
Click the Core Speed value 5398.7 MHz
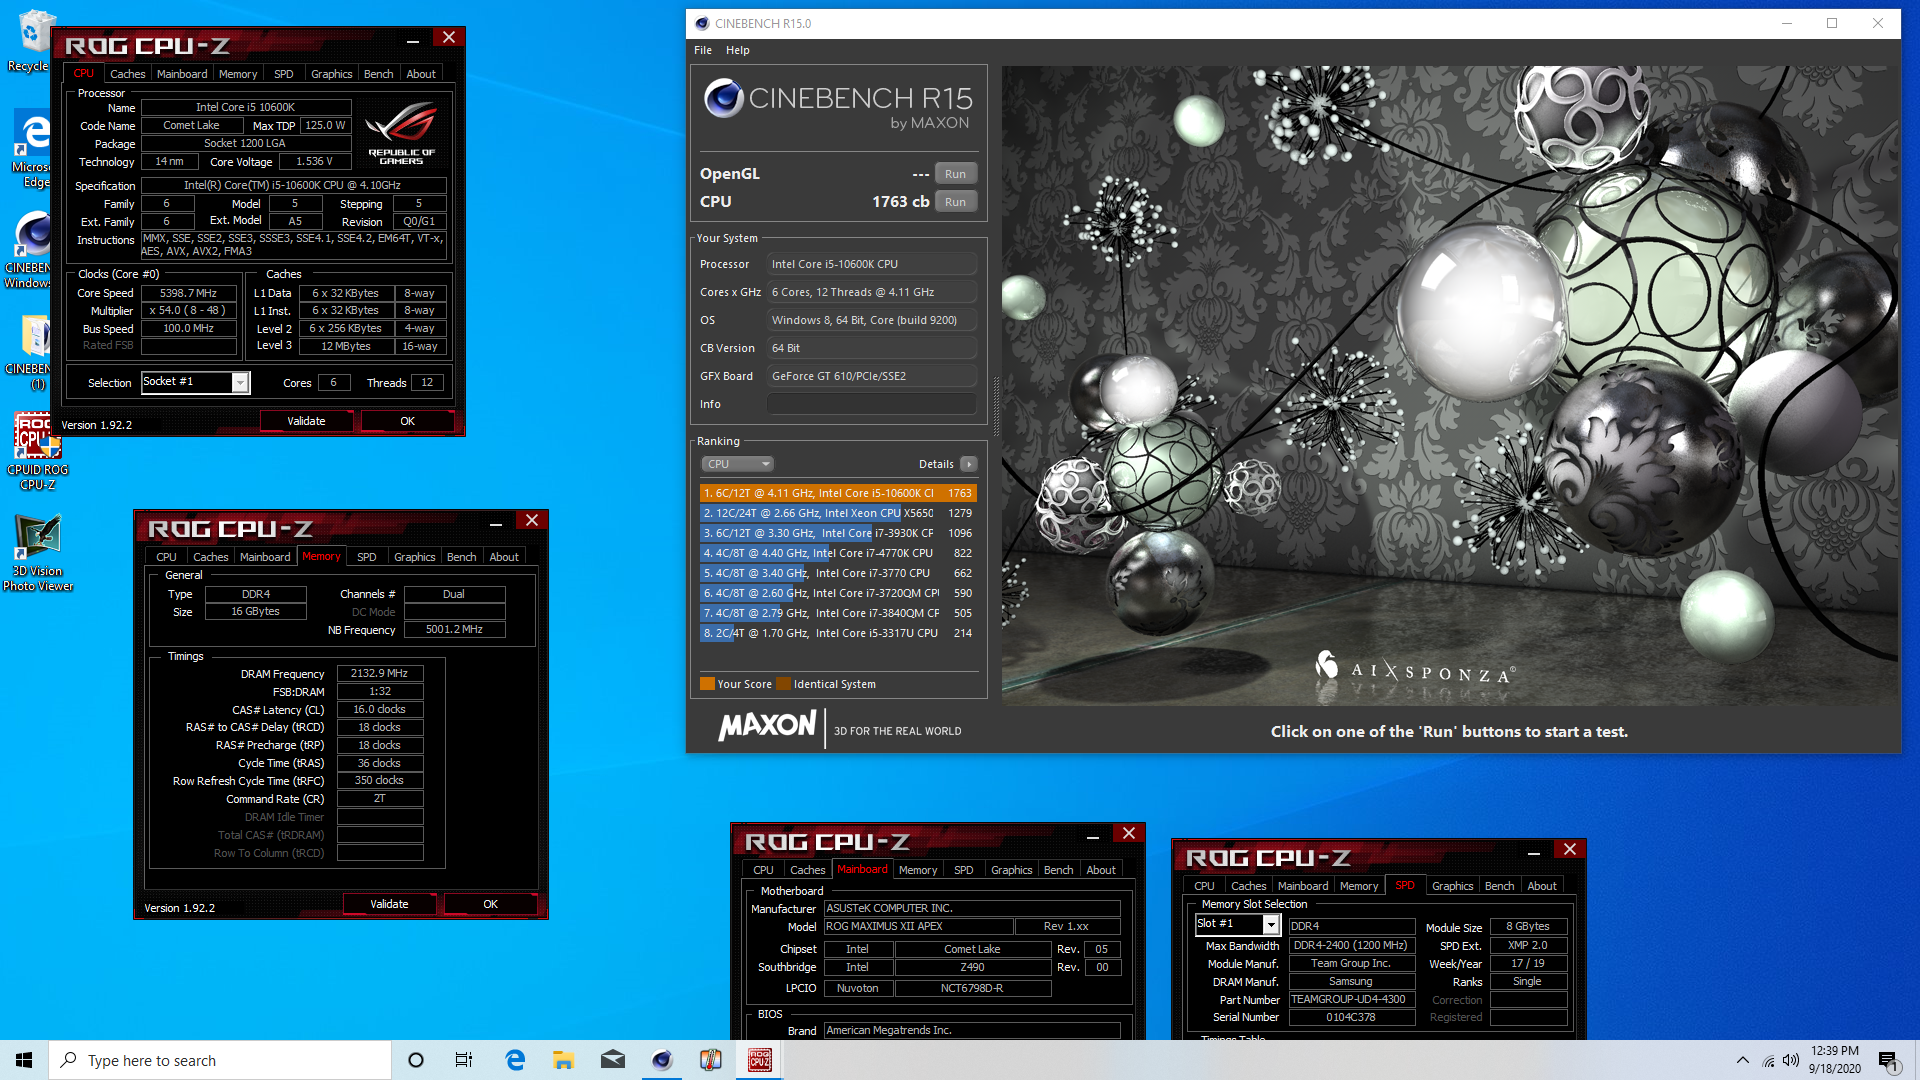[x=189, y=293]
